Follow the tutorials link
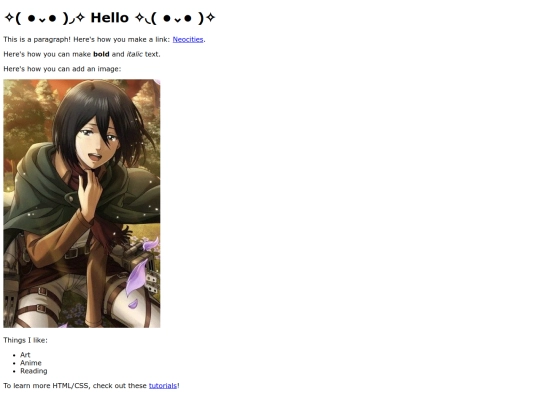 163,386
